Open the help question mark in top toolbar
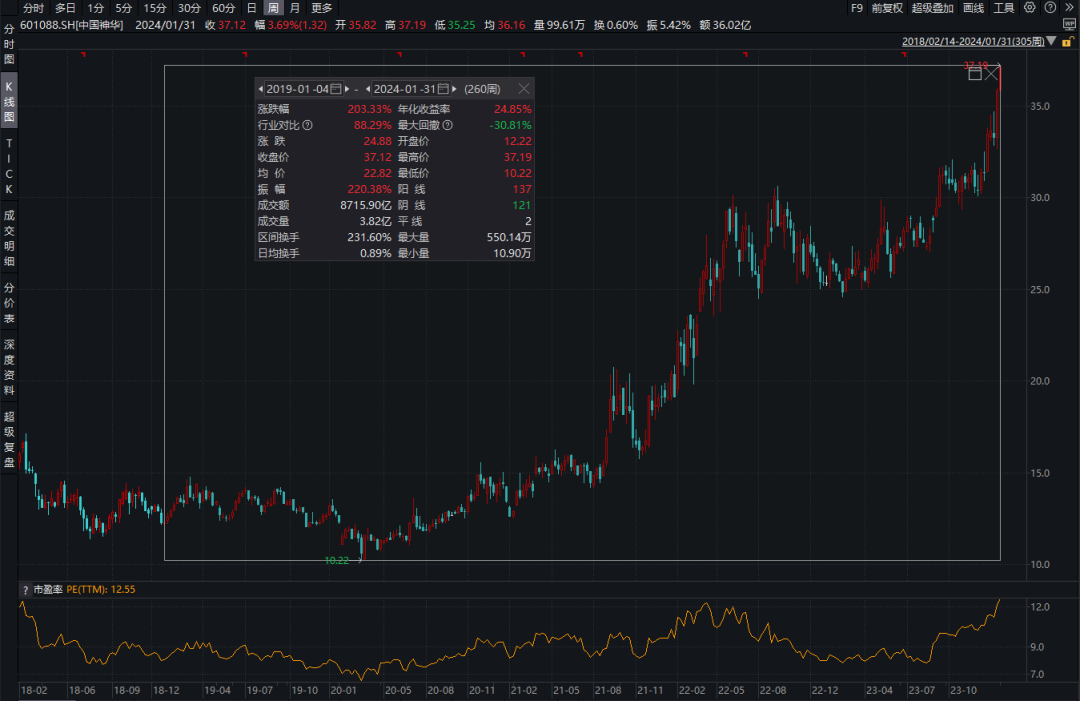Image resolution: width=1080 pixels, height=701 pixels. 1050,8
